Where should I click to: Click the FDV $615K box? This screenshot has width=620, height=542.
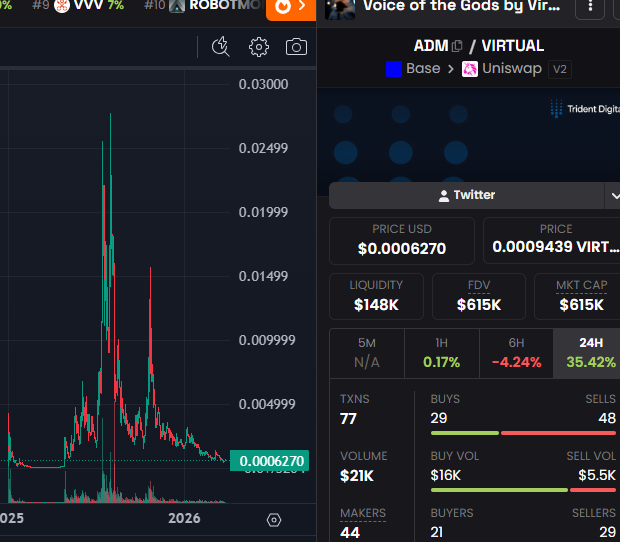point(479,296)
